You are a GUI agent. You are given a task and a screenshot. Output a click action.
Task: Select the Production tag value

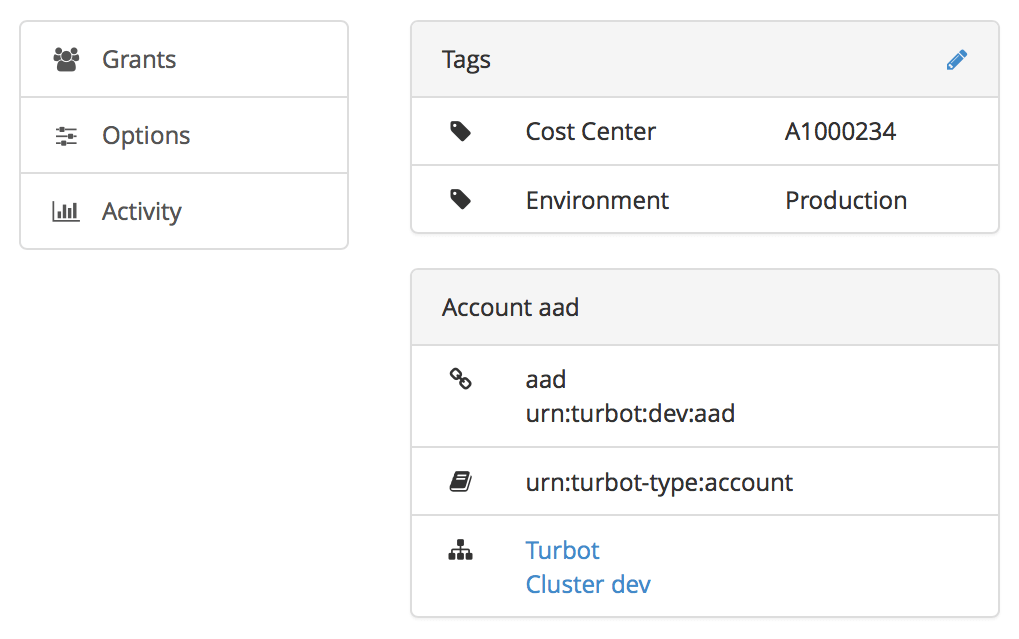tap(846, 200)
